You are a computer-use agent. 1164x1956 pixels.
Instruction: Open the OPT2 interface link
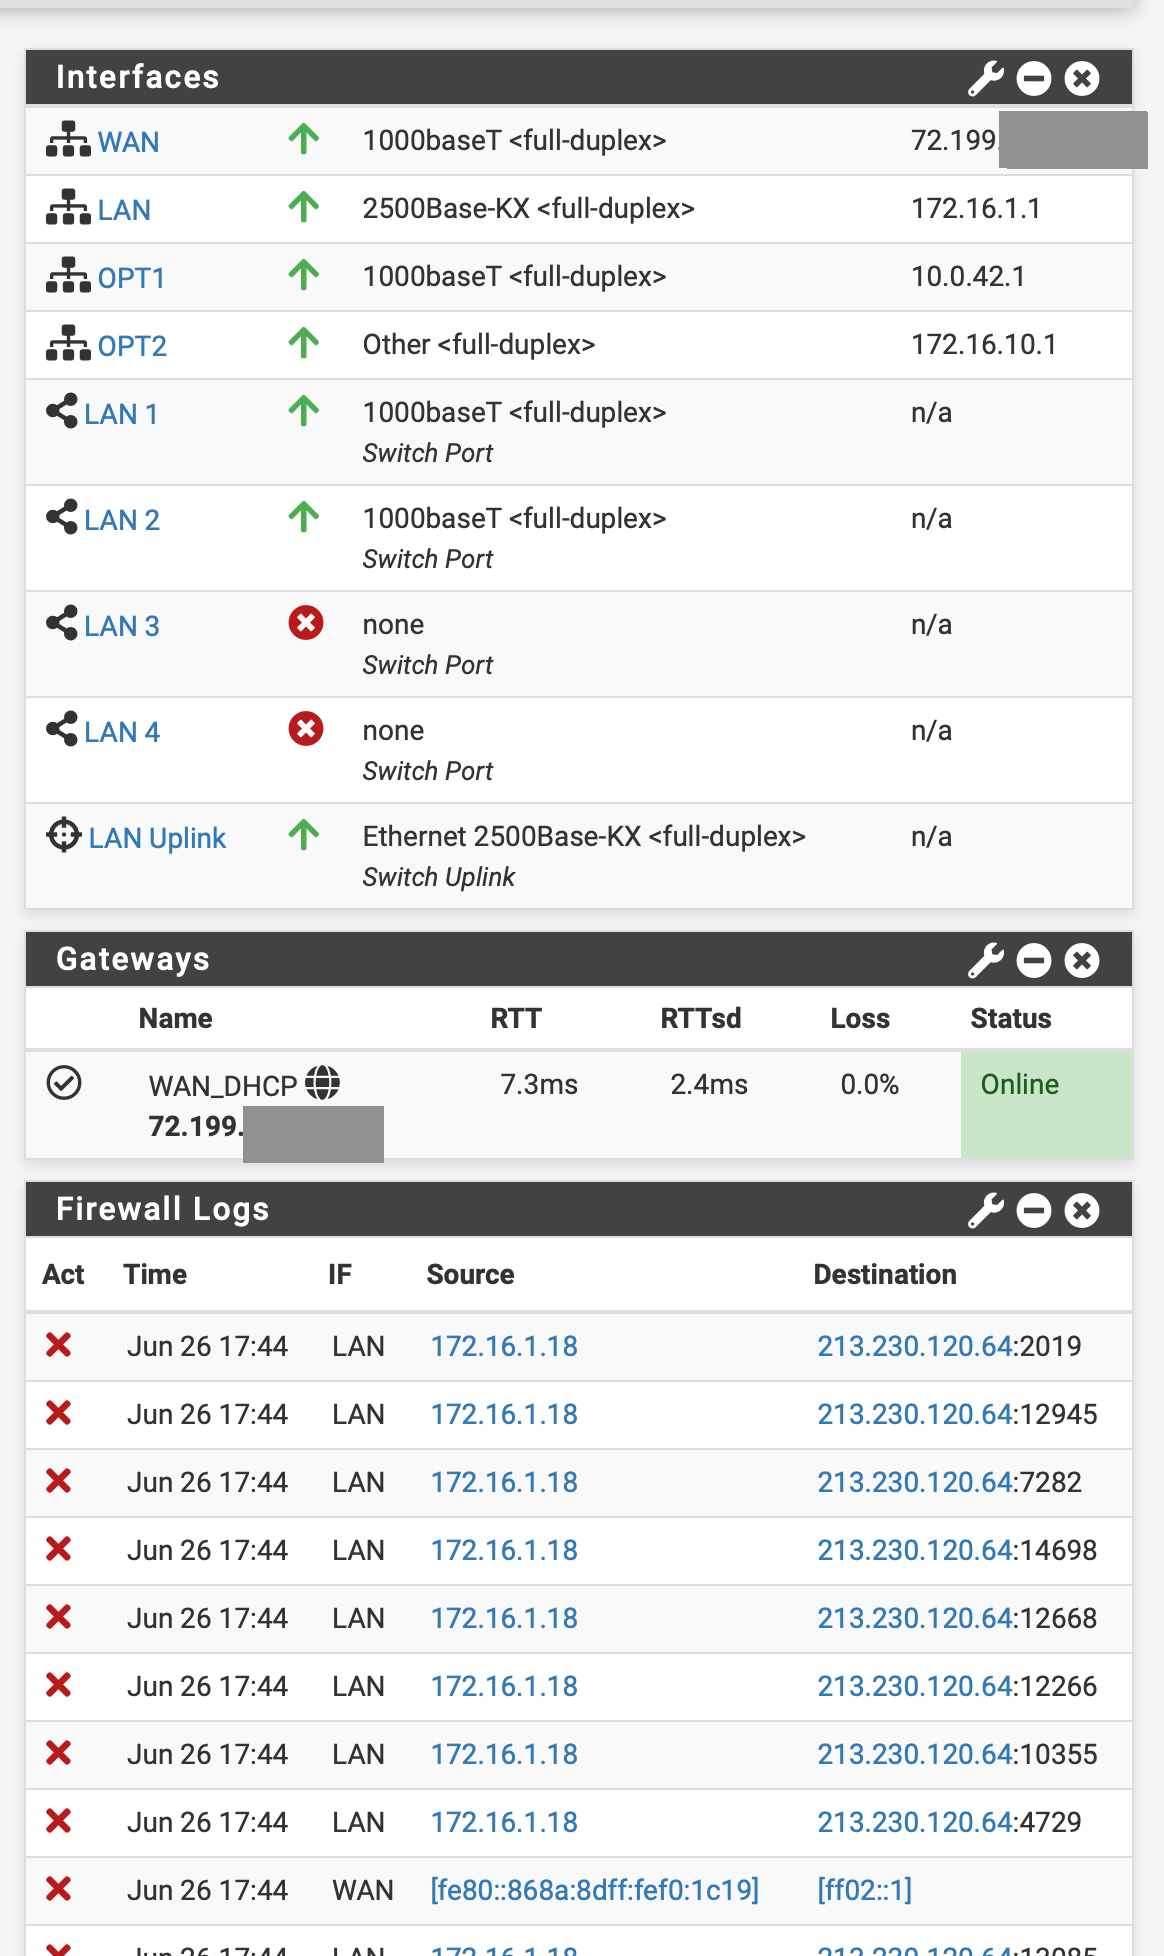click(132, 346)
